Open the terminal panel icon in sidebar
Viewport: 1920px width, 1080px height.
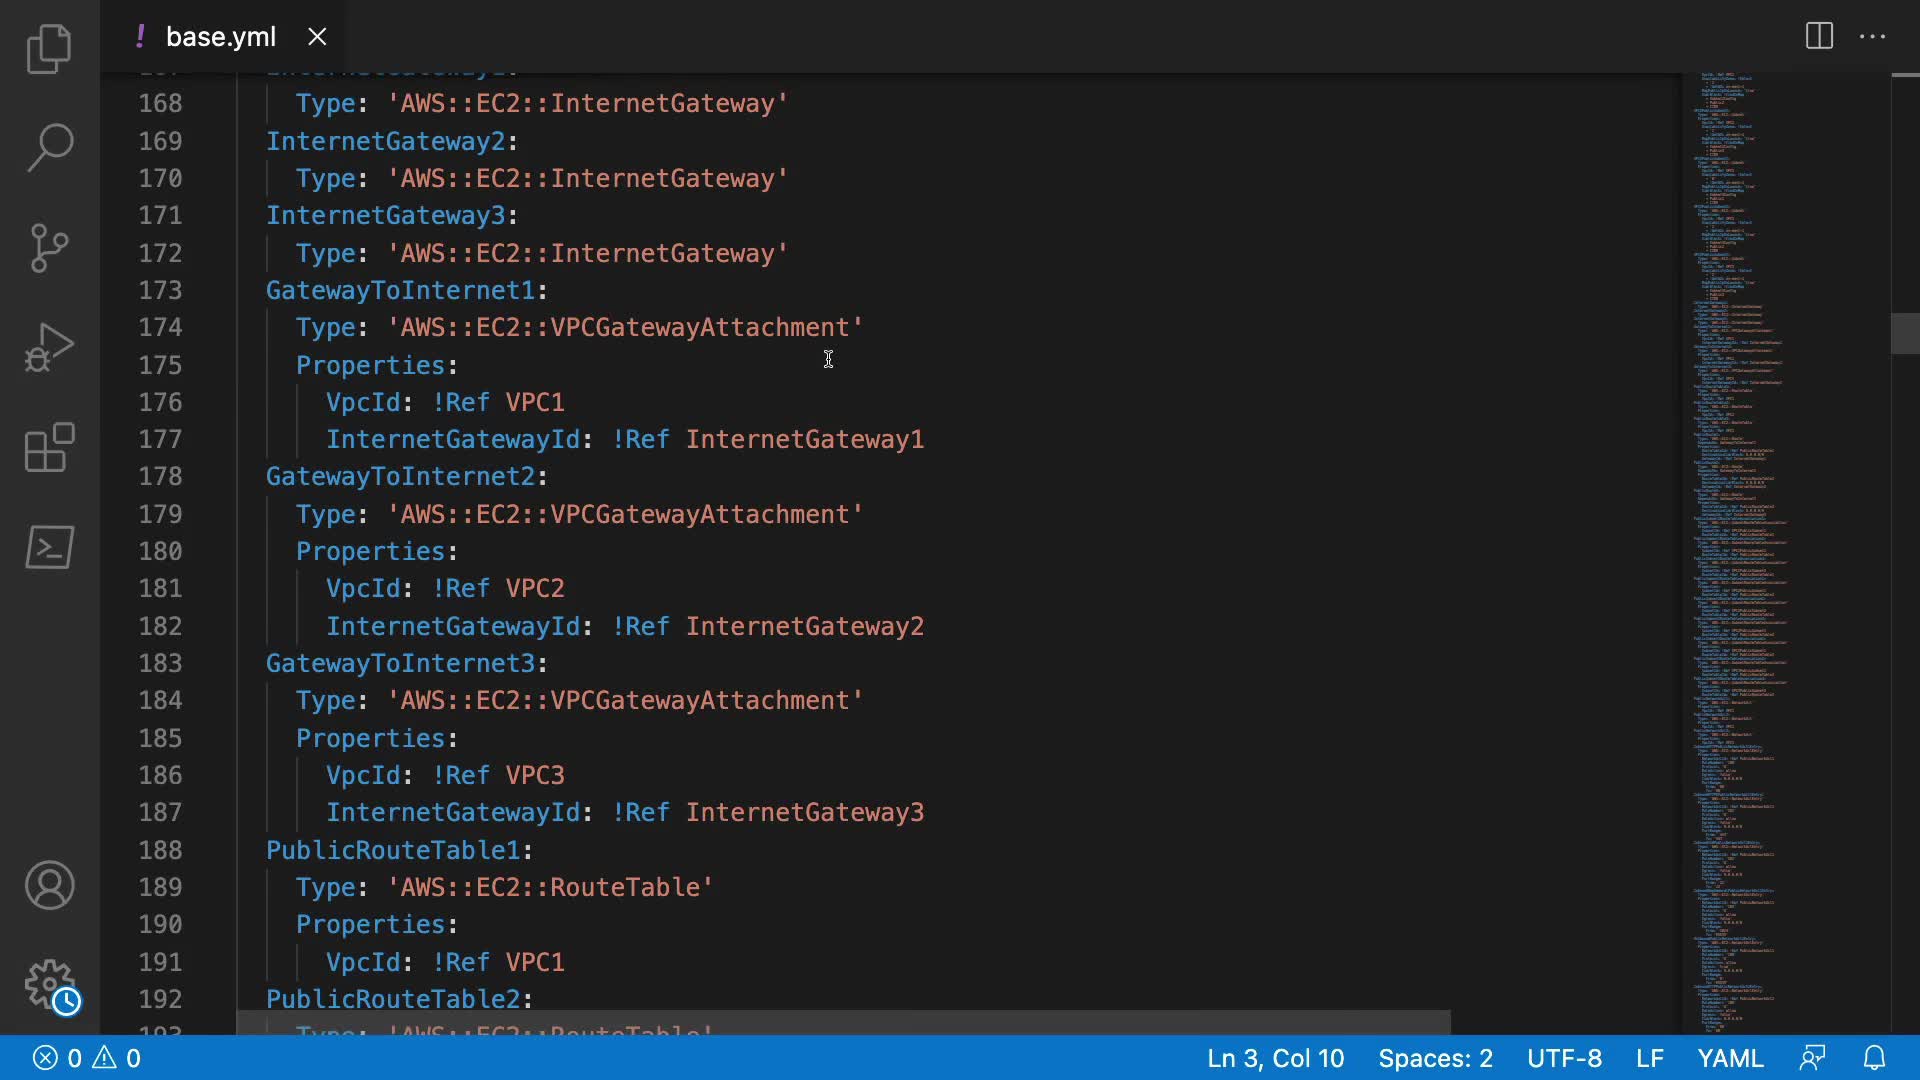click(x=49, y=547)
